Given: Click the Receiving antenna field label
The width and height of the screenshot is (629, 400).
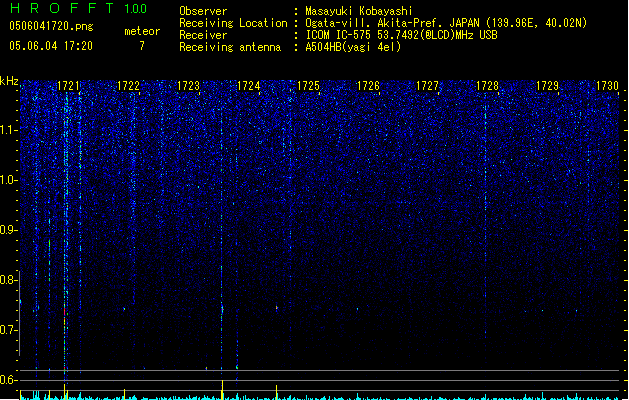Looking at the screenshot, I should (230, 47).
